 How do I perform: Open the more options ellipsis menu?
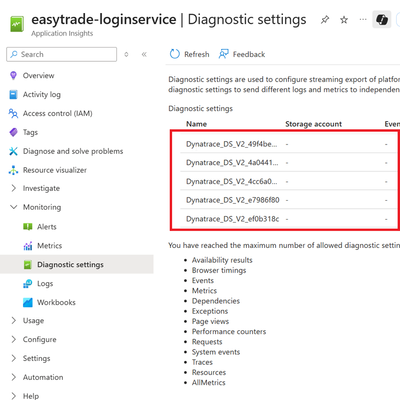pyautogui.click(x=363, y=20)
